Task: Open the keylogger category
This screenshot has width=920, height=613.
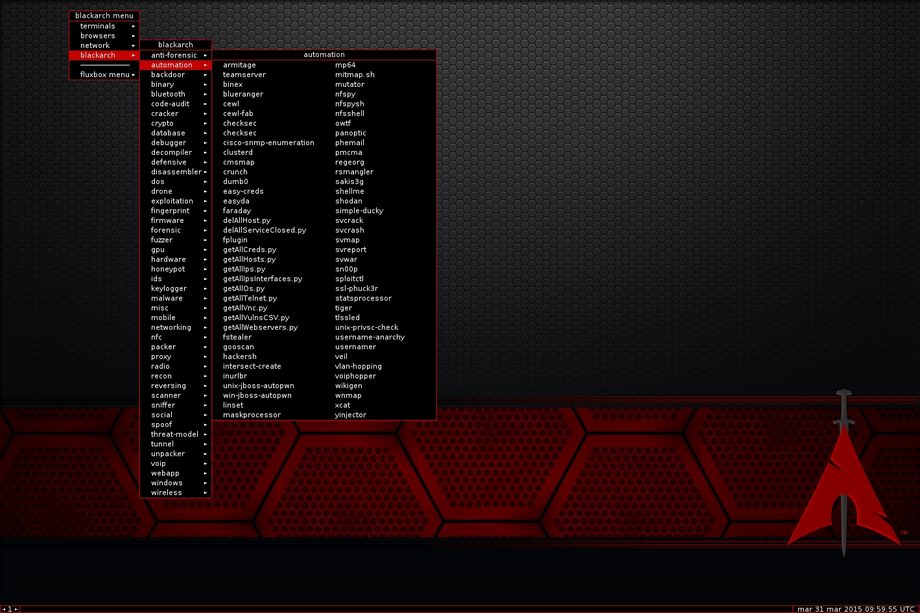Action: (175, 288)
